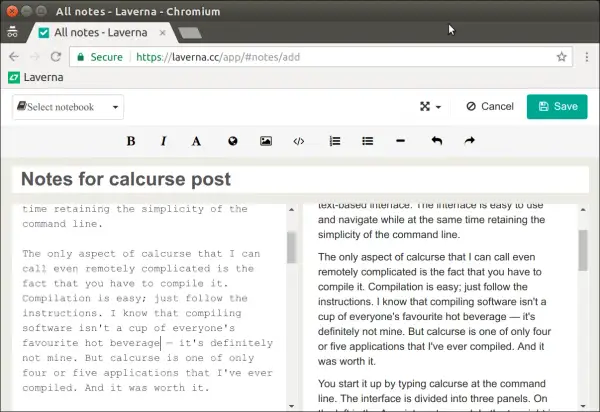Create a bulleted list
The width and height of the screenshot is (600, 412).
click(x=368, y=141)
